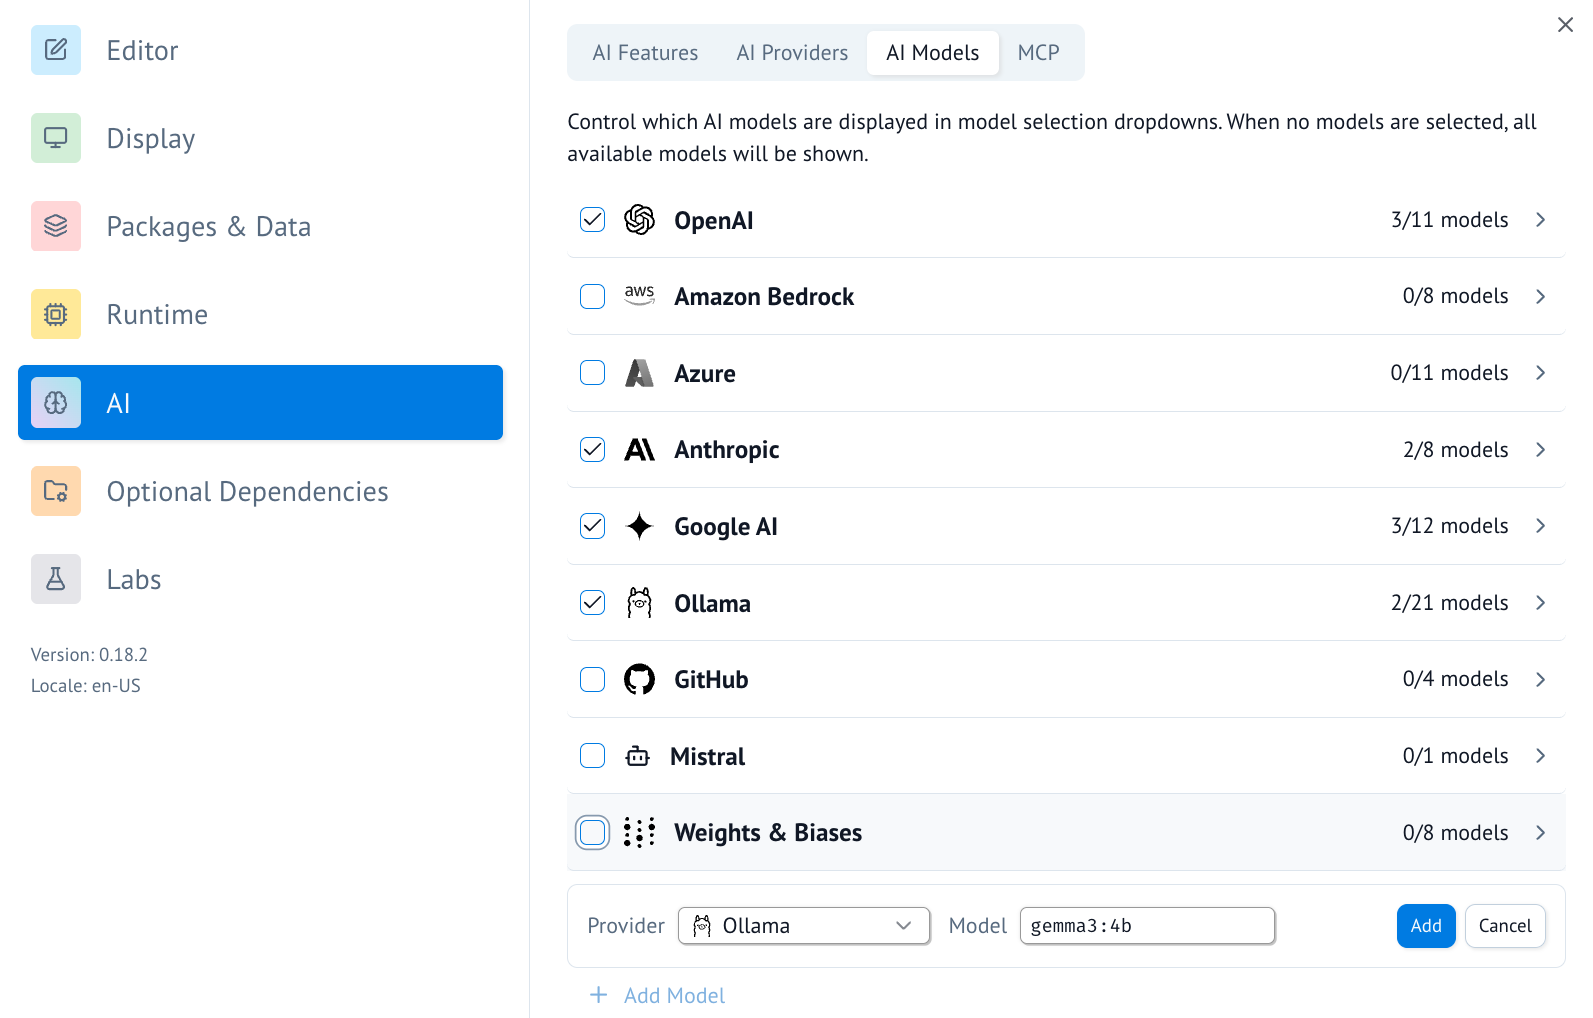Expand the Anthropic models list chevron

(1540, 450)
